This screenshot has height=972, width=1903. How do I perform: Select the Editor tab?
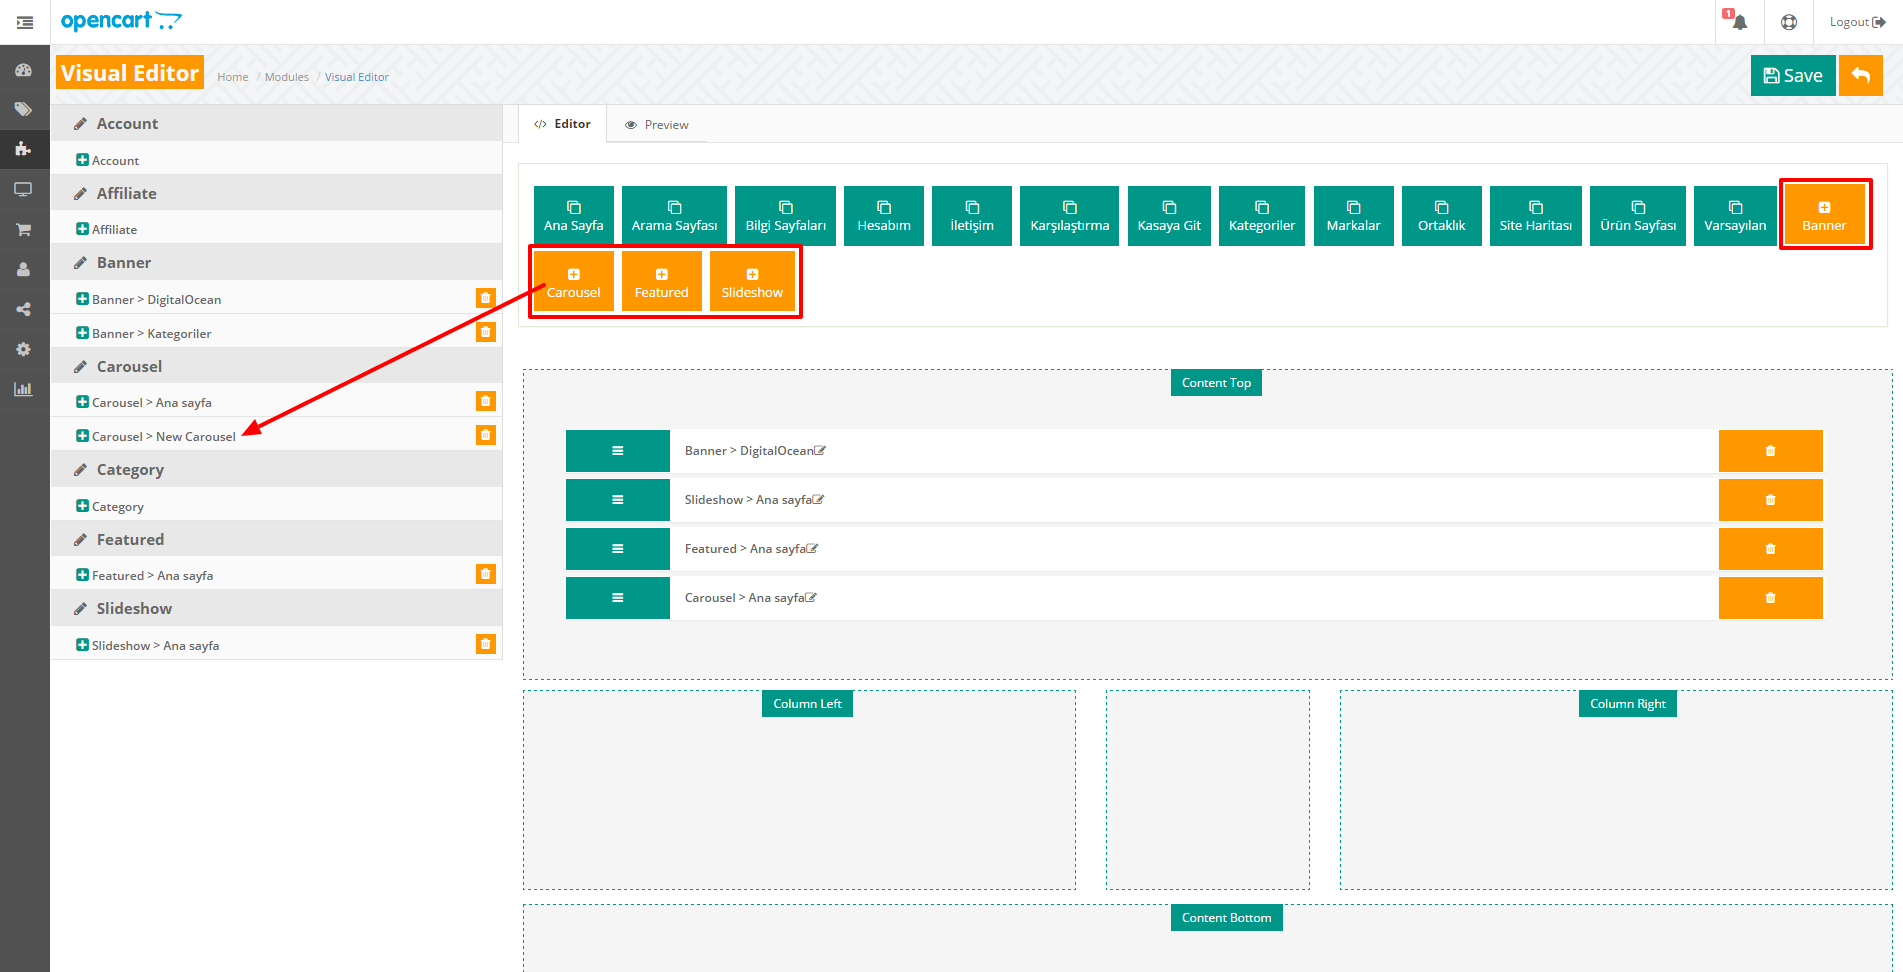click(563, 124)
